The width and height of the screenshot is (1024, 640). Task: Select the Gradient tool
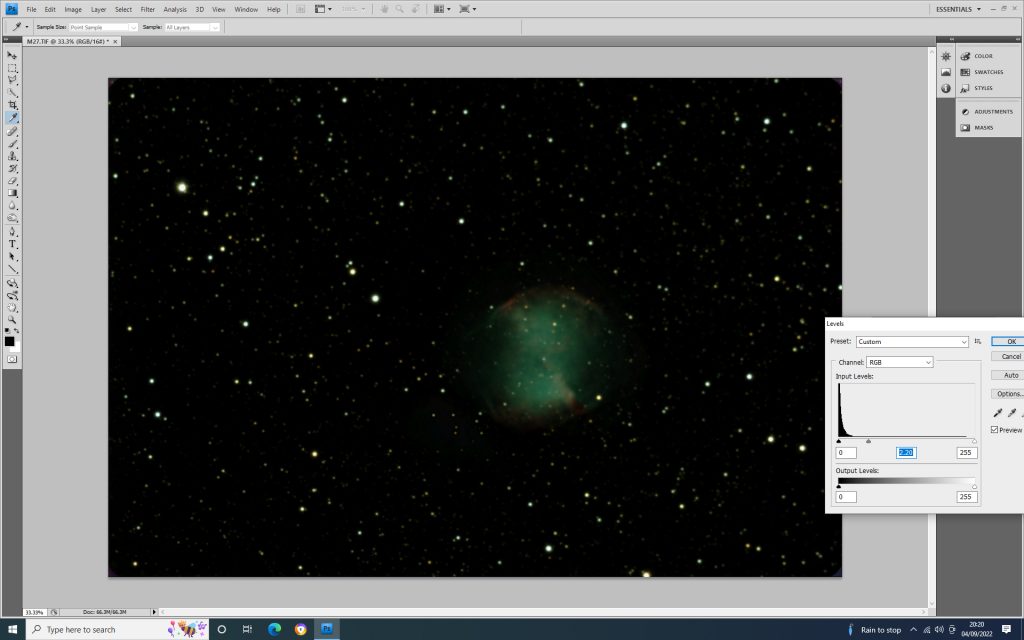tap(12, 193)
